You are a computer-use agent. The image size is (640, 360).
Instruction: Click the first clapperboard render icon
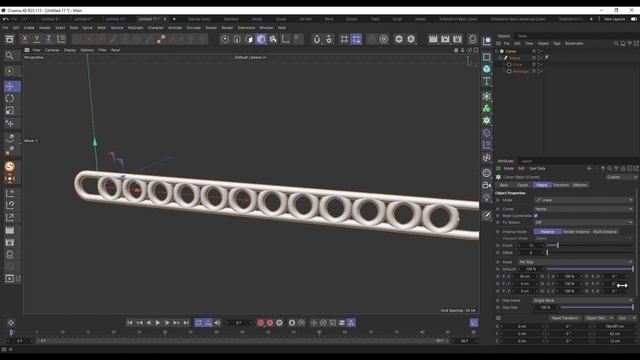tap(433, 39)
